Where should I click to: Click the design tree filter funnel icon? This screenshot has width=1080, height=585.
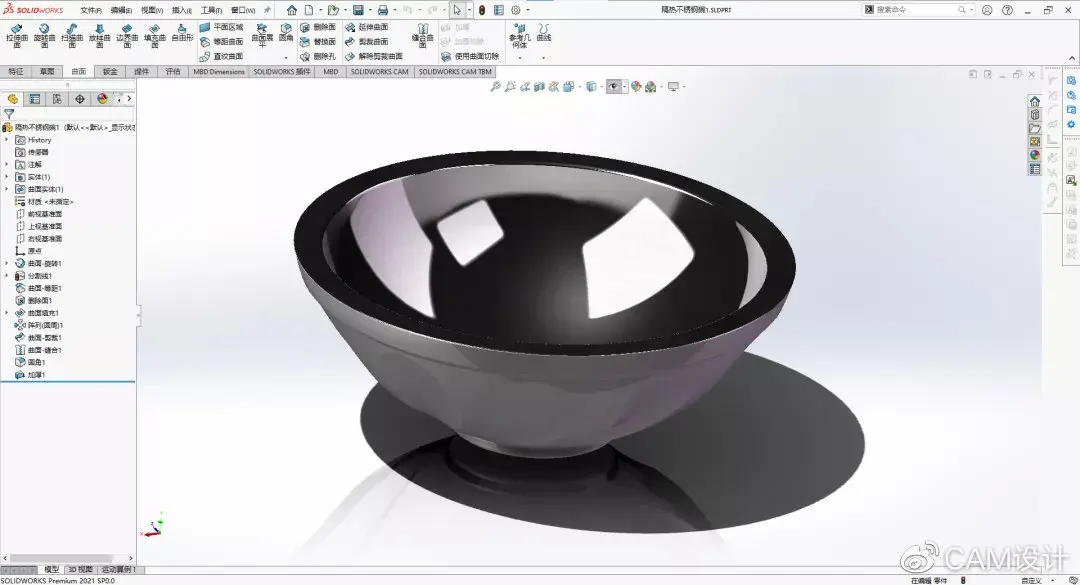pyautogui.click(x=9, y=114)
